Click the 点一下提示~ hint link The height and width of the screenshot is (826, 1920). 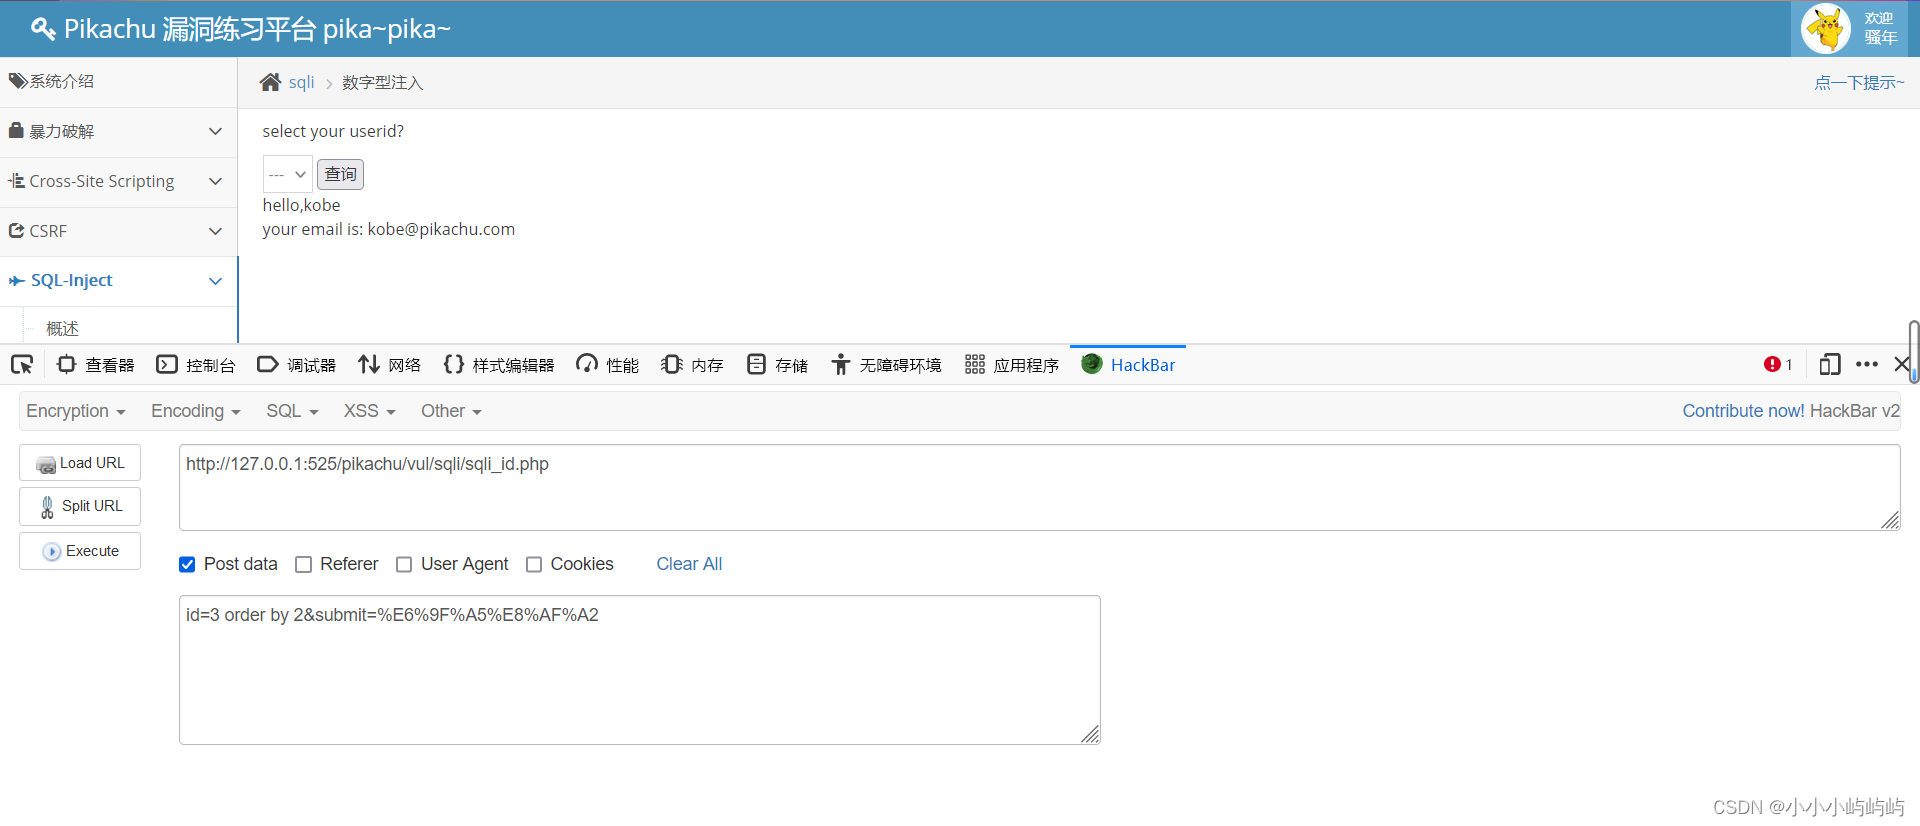[x=1859, y=82]
